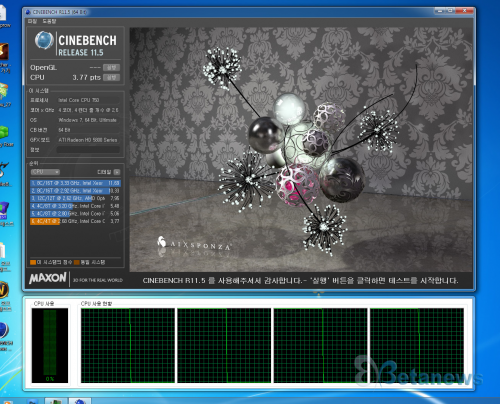500x404 pixels.
Task: Click the third CPU usage history graph
Action: (x=320, y=345)
